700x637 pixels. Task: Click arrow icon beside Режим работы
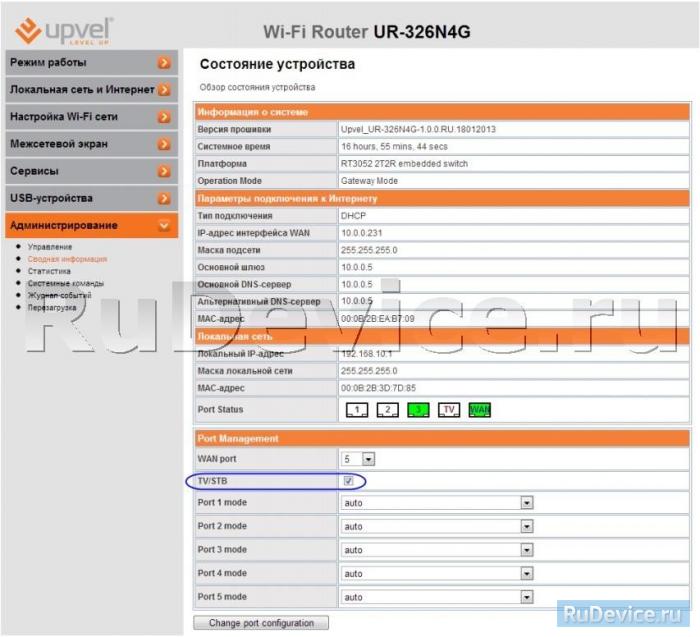[164, 63]
